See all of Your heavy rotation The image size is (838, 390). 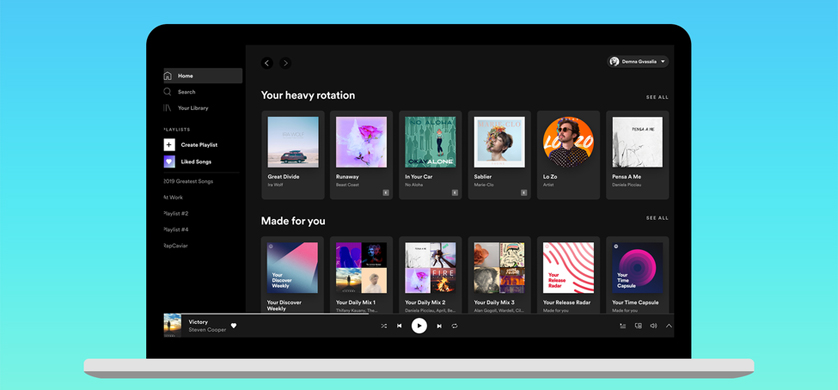(657, 97)
